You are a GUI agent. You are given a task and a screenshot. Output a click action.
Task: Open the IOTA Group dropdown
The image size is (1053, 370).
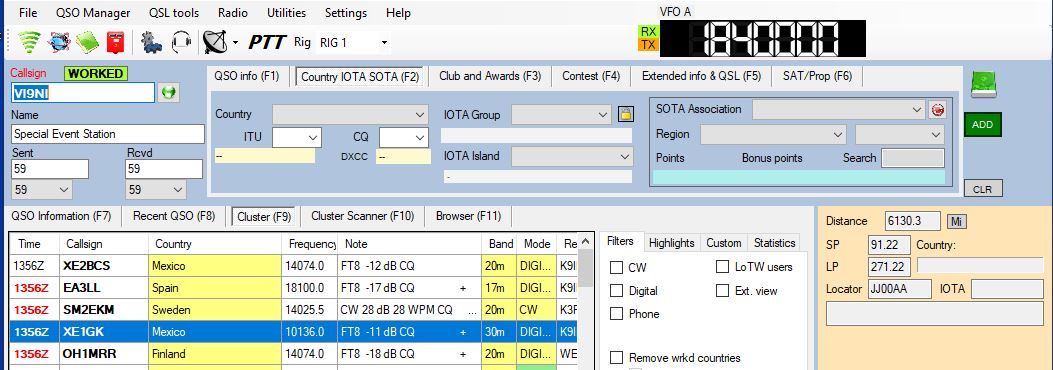[561, 114]
